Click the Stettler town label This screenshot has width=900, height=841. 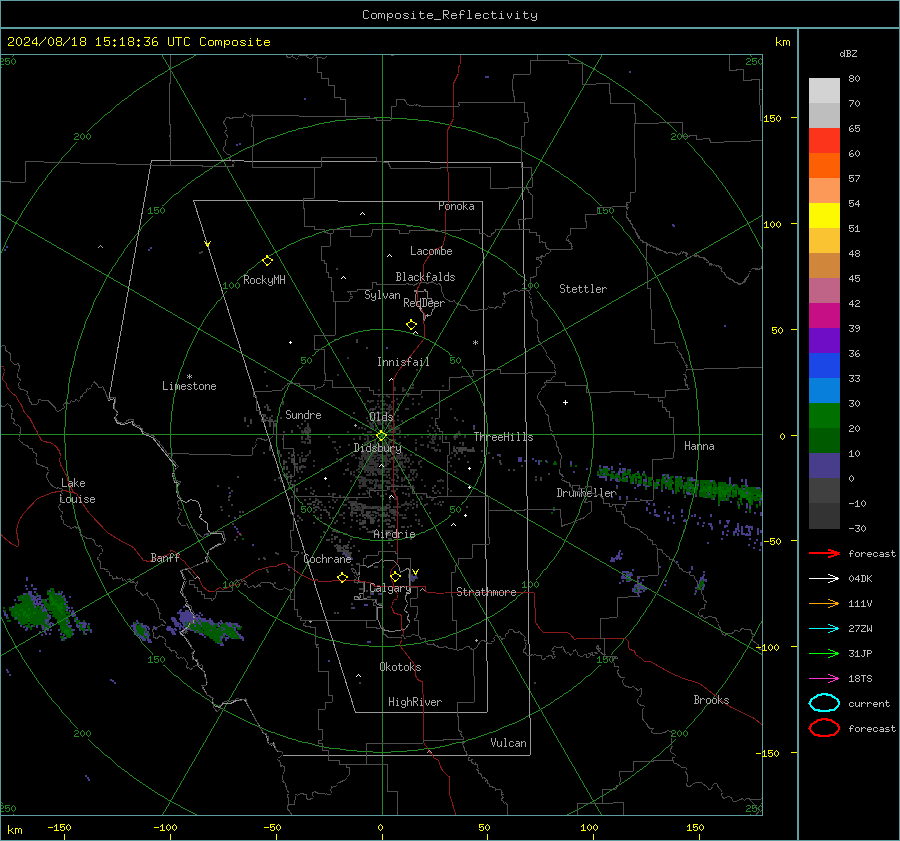(583, 289)
